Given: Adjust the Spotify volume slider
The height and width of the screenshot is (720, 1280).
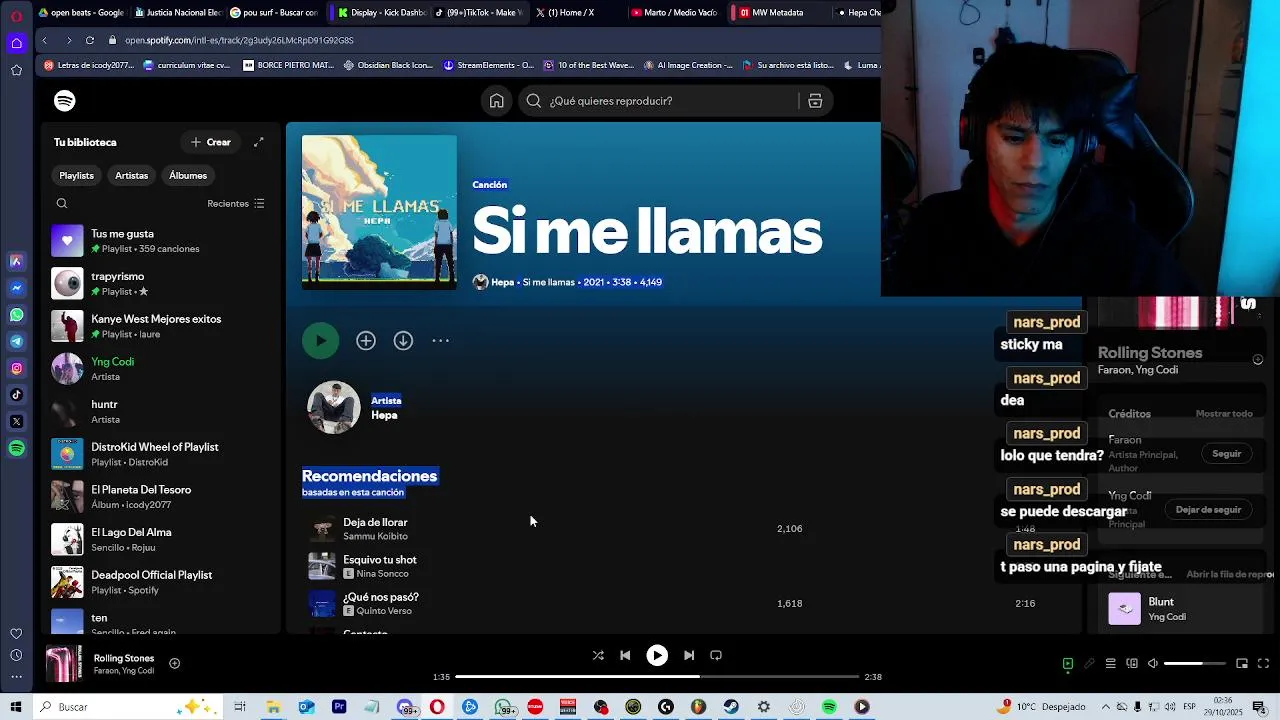Looking at the screenshot, I should [x=1195, y=664].
